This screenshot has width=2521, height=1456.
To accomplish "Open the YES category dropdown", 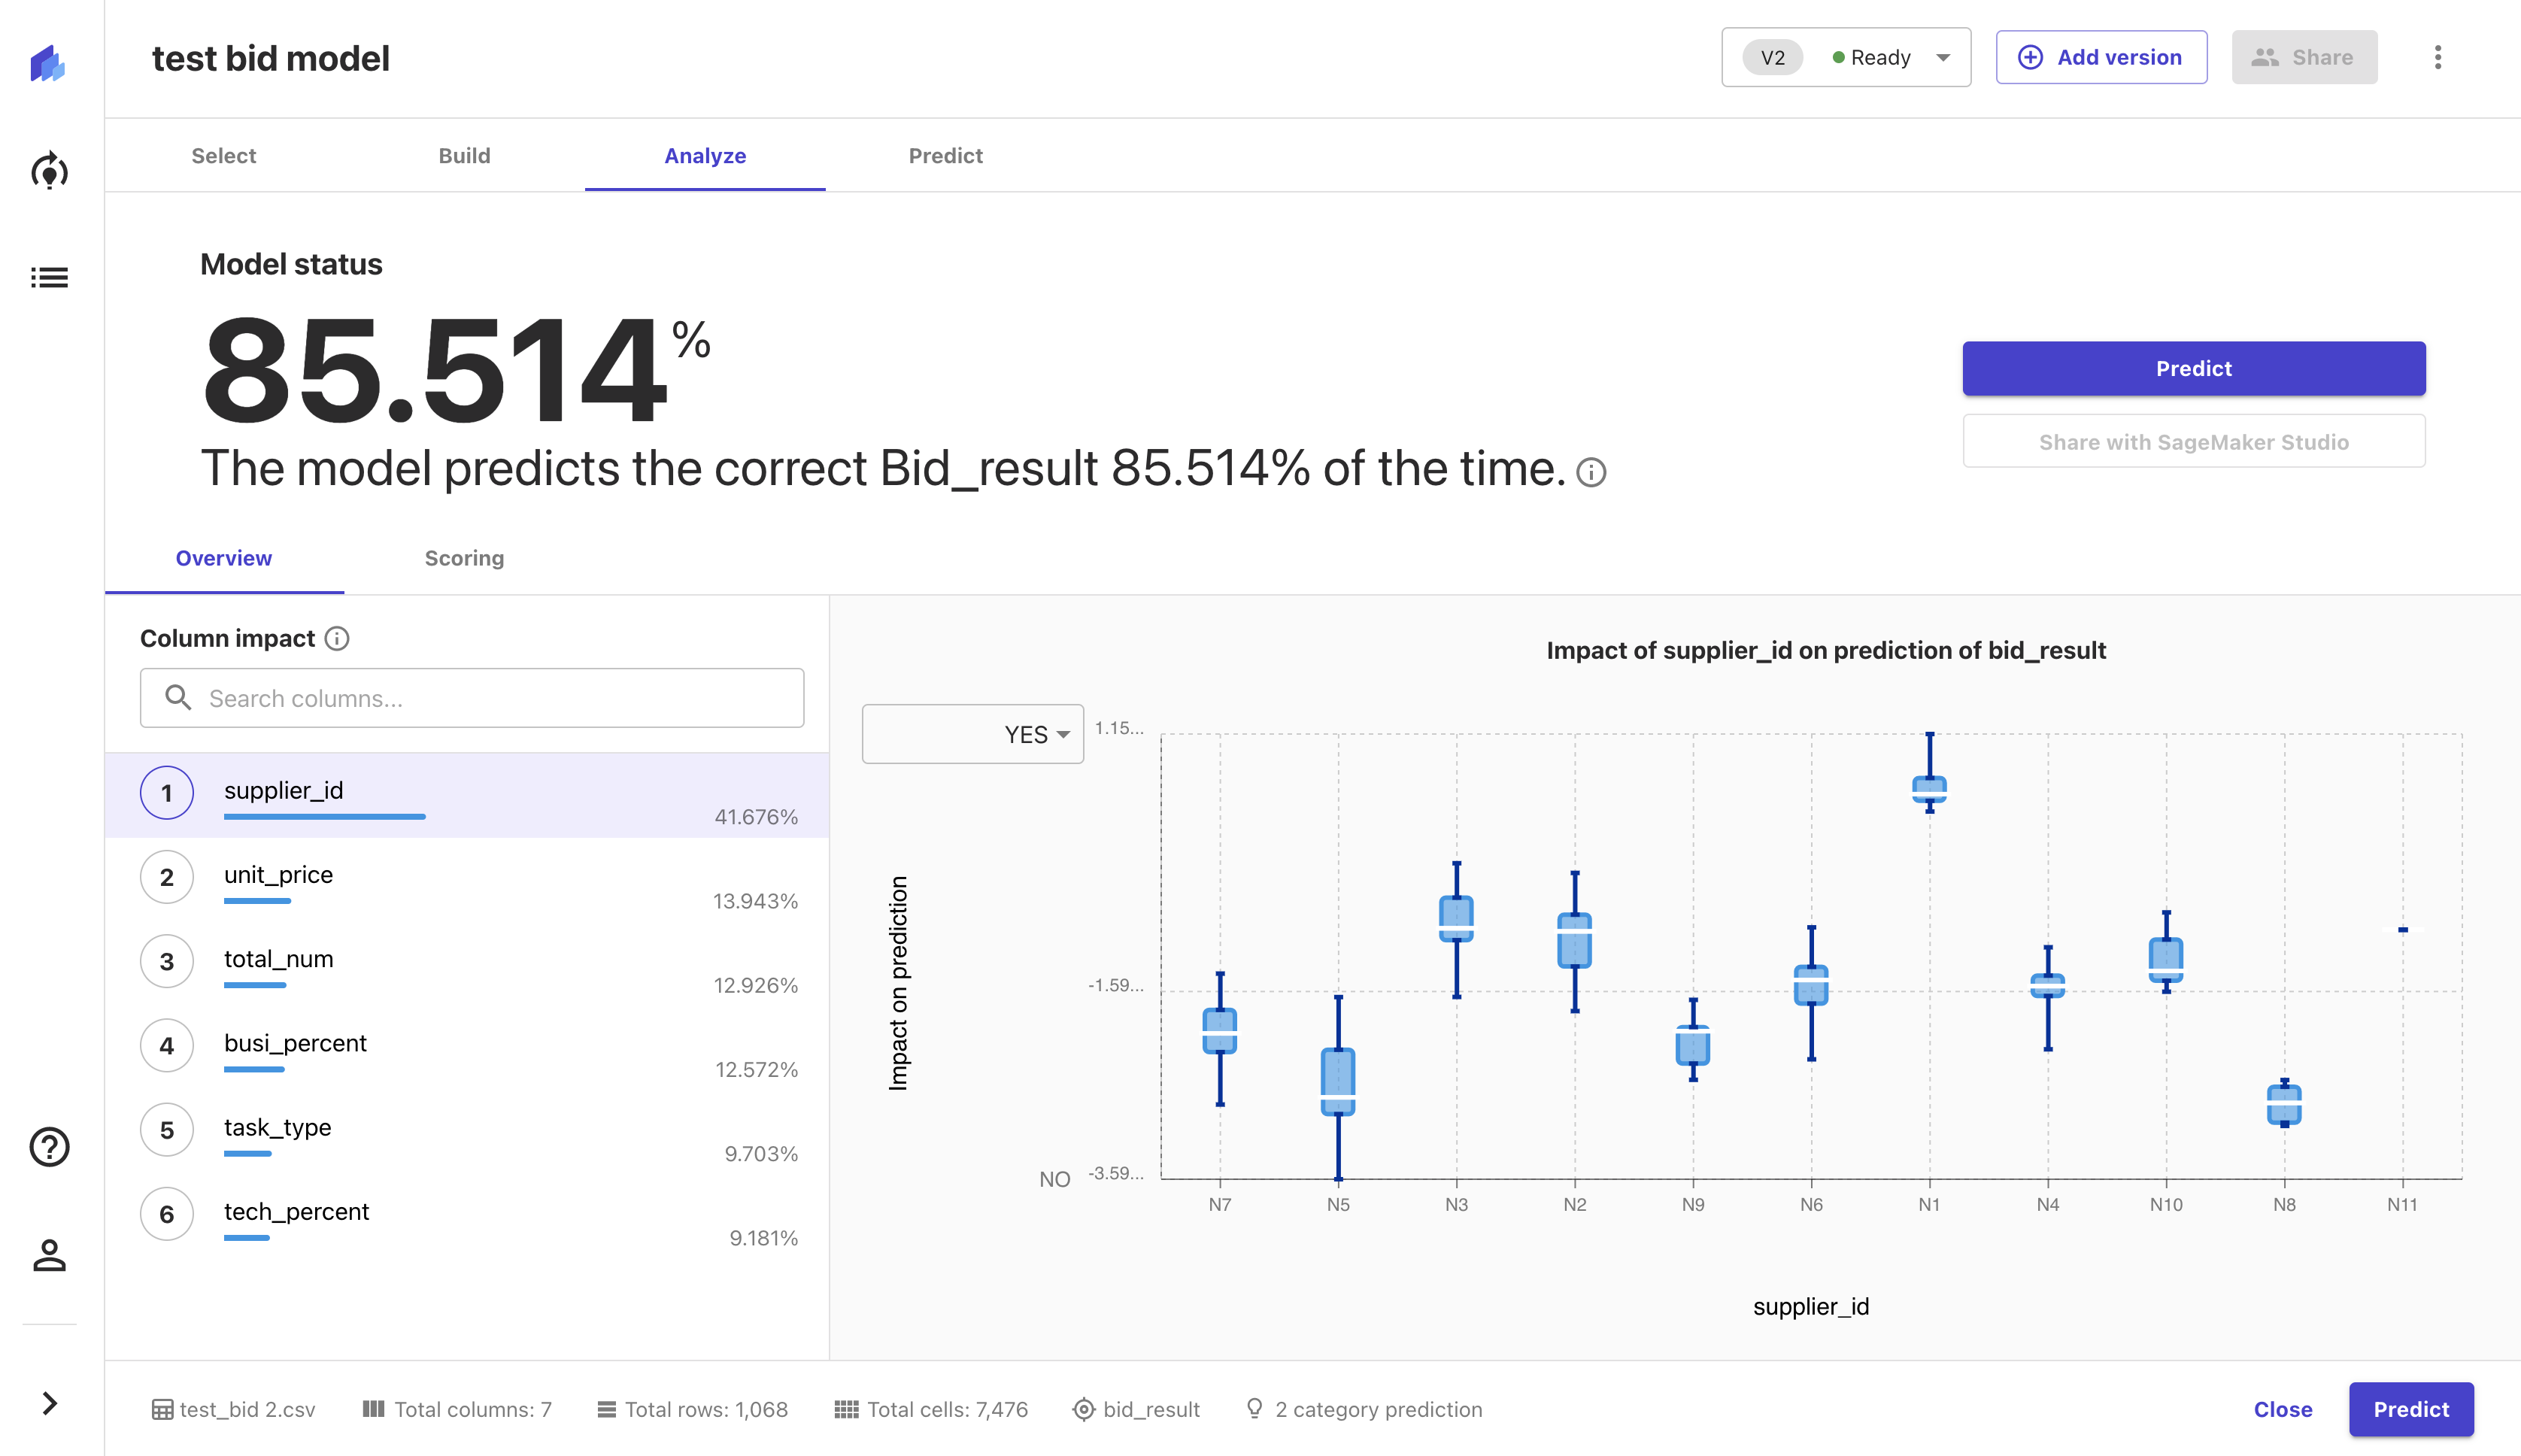I will click(972, 734).
